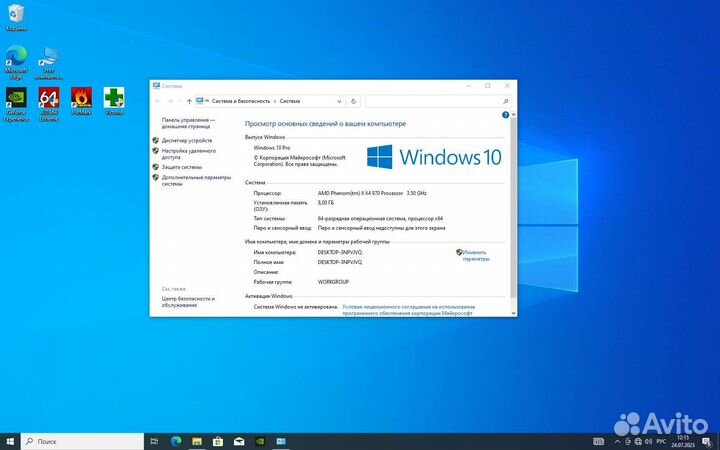
Task: Select the System window taskbar button
Action: pyautogui.click(x=281, y=441)
